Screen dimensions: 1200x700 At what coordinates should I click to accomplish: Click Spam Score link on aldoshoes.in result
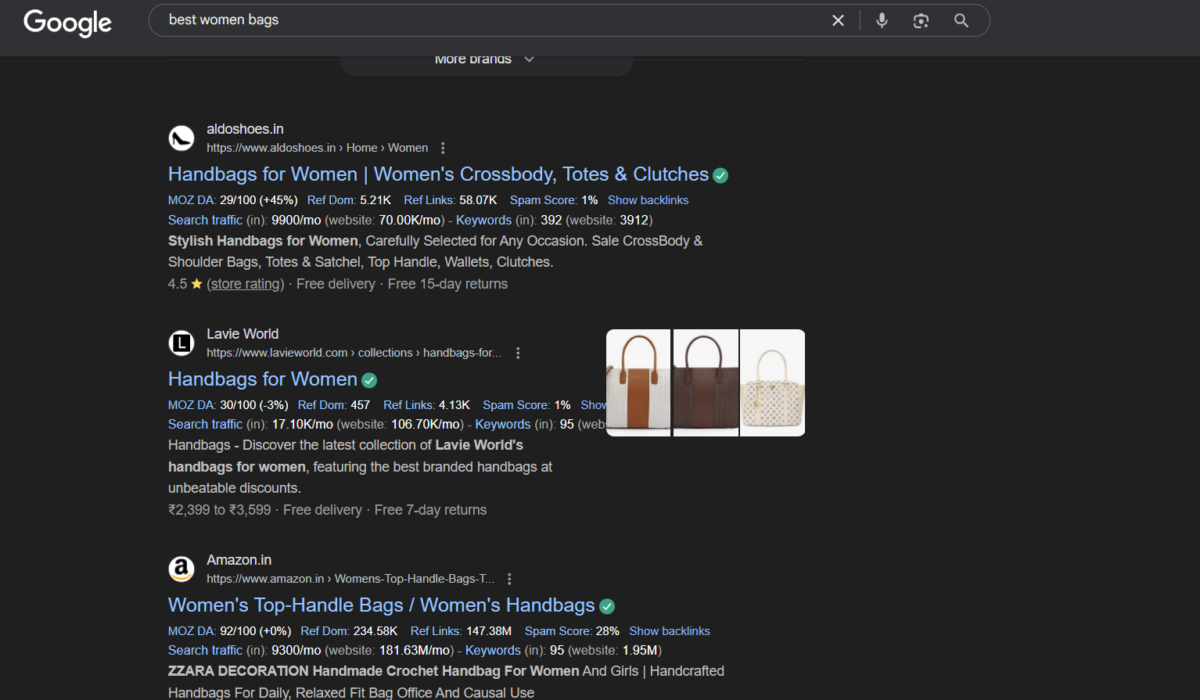pos(543,200)
